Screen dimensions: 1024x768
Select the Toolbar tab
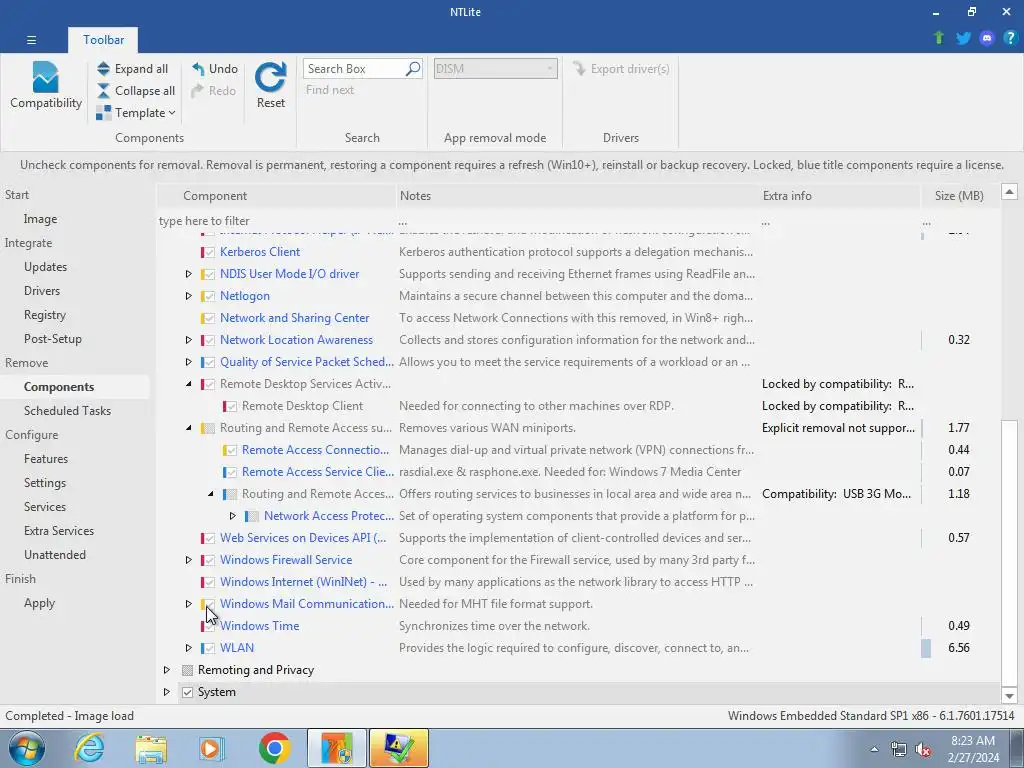click(x=103, y=40)
